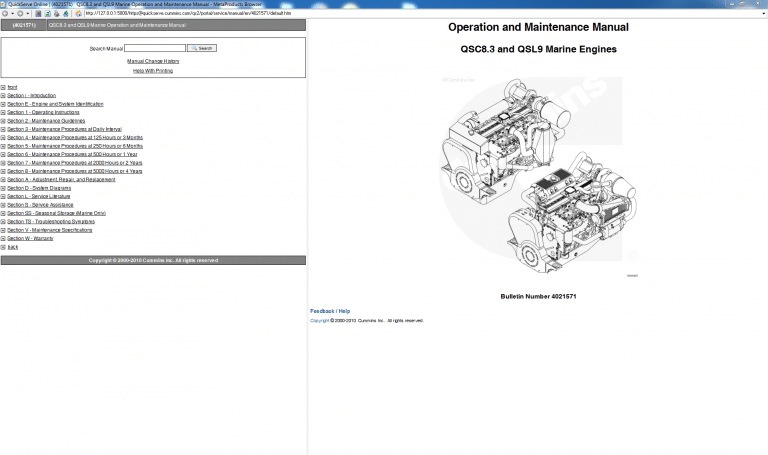Viewport: 768px width, 455px height.
Task: Expand Section TS - Troubleshooting Symptoms node
Action: click(x=3, y=221)
